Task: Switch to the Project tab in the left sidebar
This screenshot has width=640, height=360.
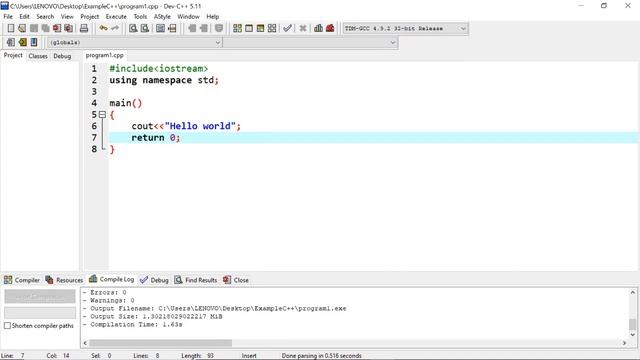Action: [13, 55]
